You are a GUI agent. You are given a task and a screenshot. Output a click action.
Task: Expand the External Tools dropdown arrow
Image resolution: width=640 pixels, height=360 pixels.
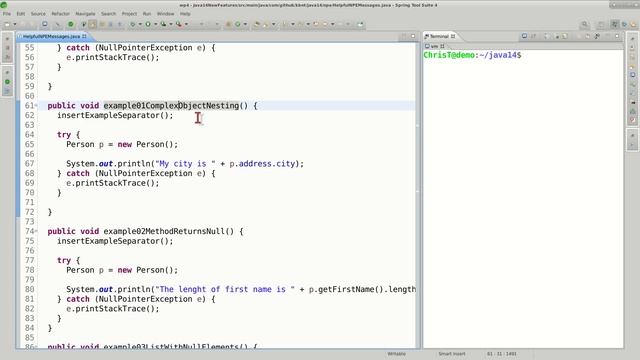187,24
